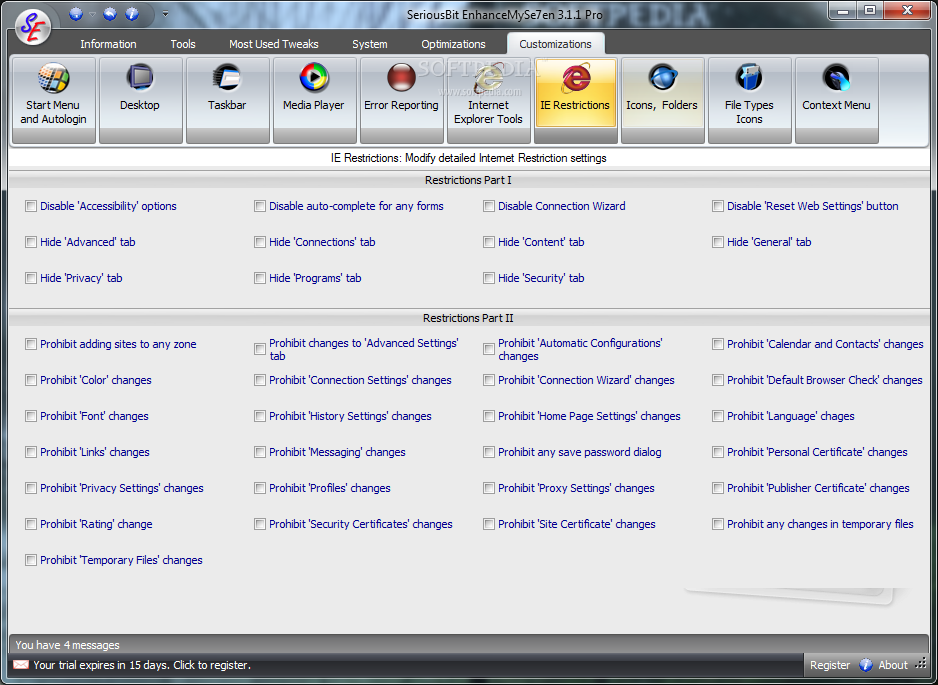The image size is (938, 685).
Task: Open the Media Player tweaks section
Action: click(315, 101)
